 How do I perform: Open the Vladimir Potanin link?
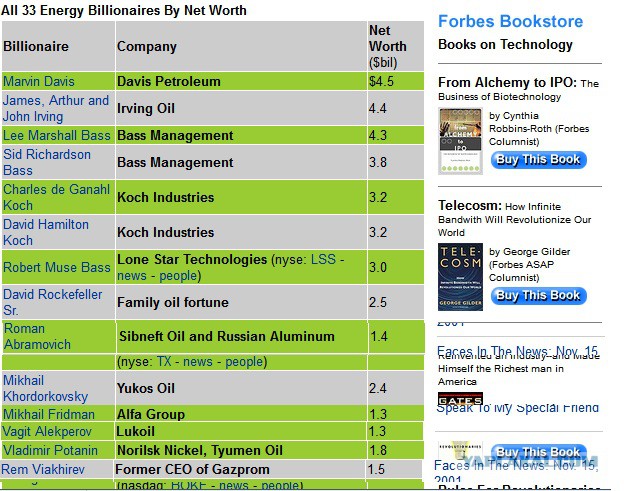(x=50, y=450)
